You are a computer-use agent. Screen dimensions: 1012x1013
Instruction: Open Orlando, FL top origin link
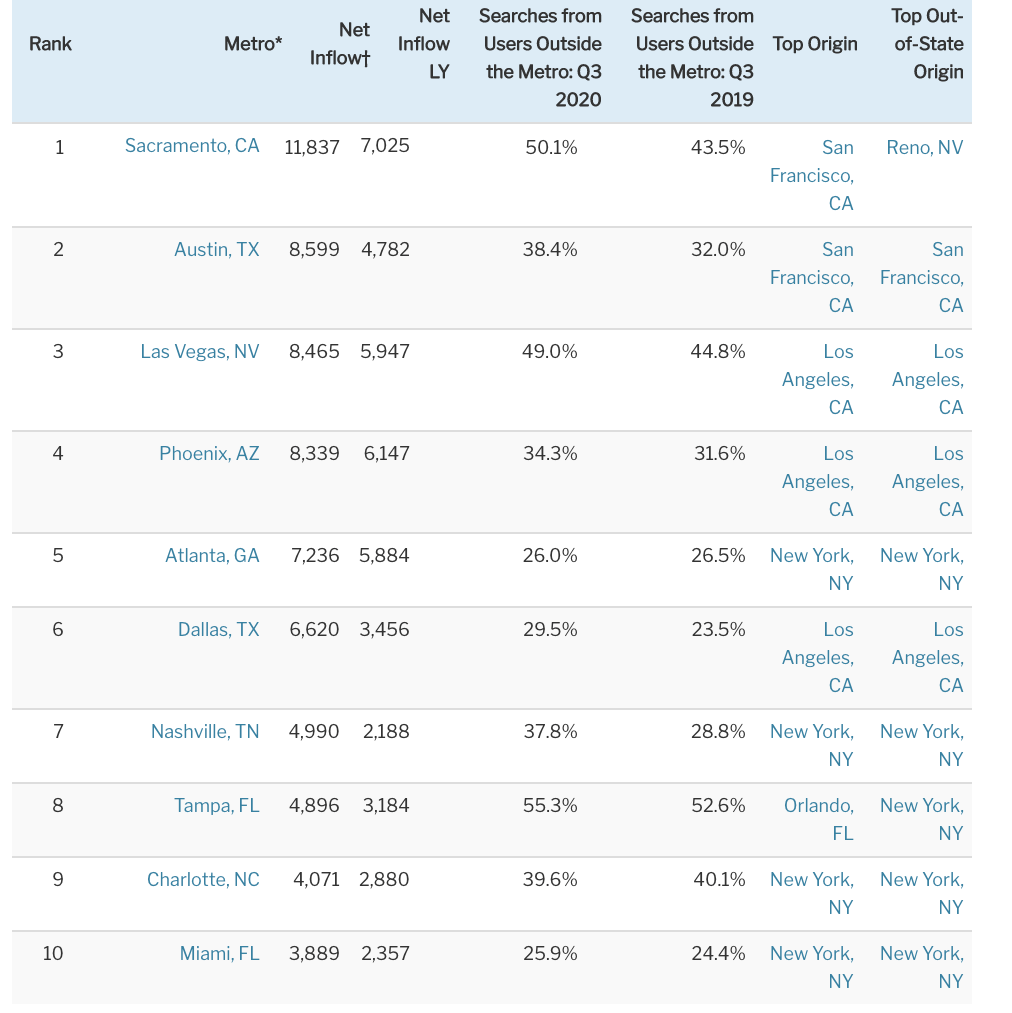pyautogui.click(x=819, y=819)
